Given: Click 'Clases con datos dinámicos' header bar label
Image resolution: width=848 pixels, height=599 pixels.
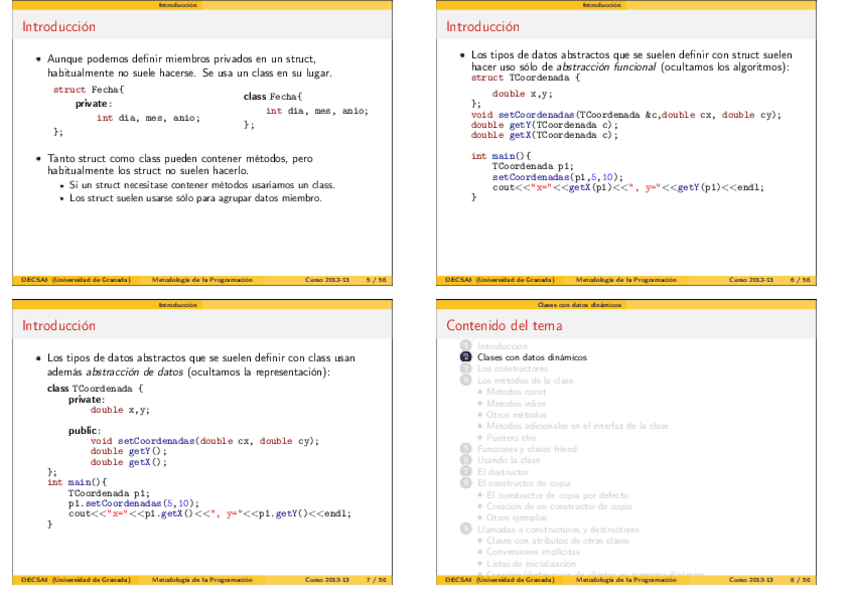Looking at the screenshot, I should coord(579,305).
